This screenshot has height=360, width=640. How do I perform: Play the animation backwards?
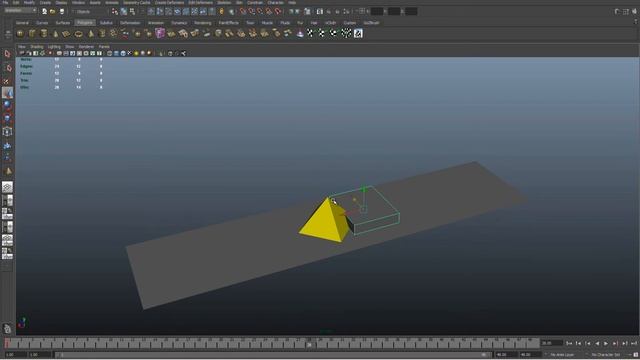tap(597, 344)
